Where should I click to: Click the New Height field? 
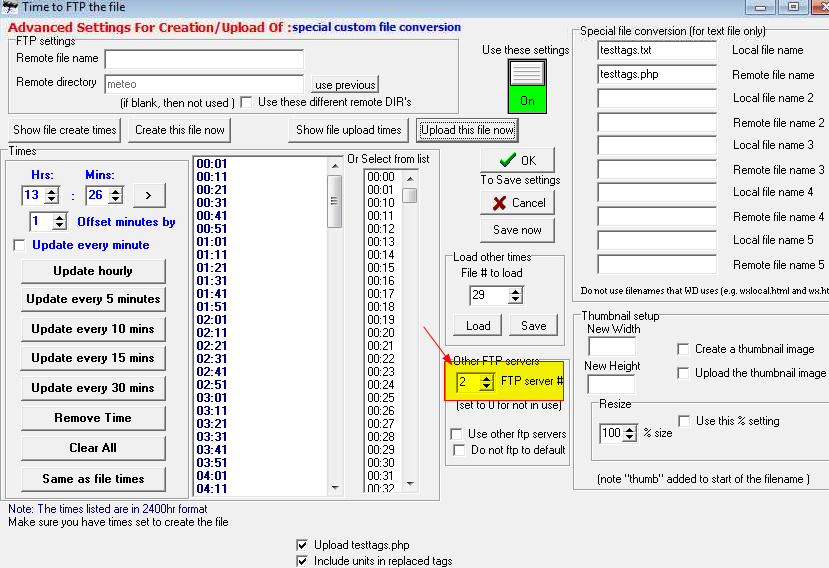coord(611,384)
